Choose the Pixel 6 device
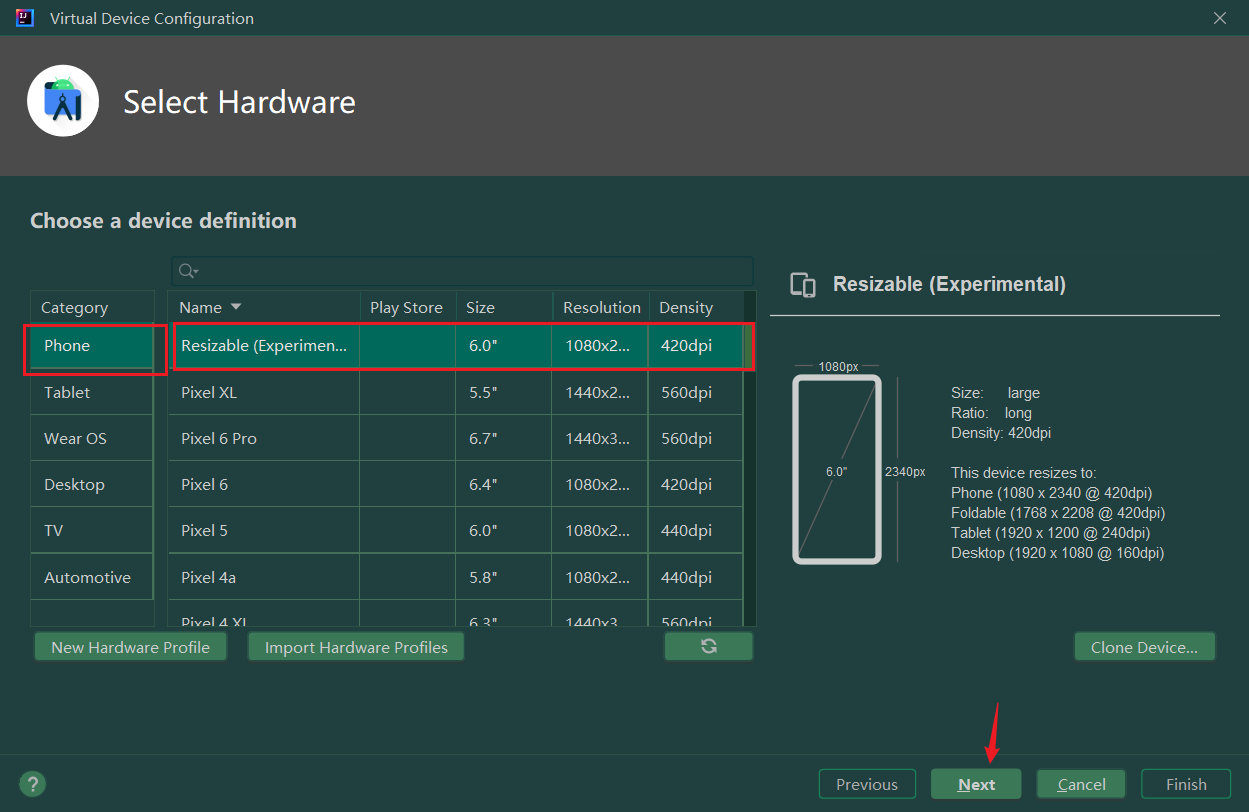The width and height of the screenshot is (1249, 812). (x=455, y=484)
